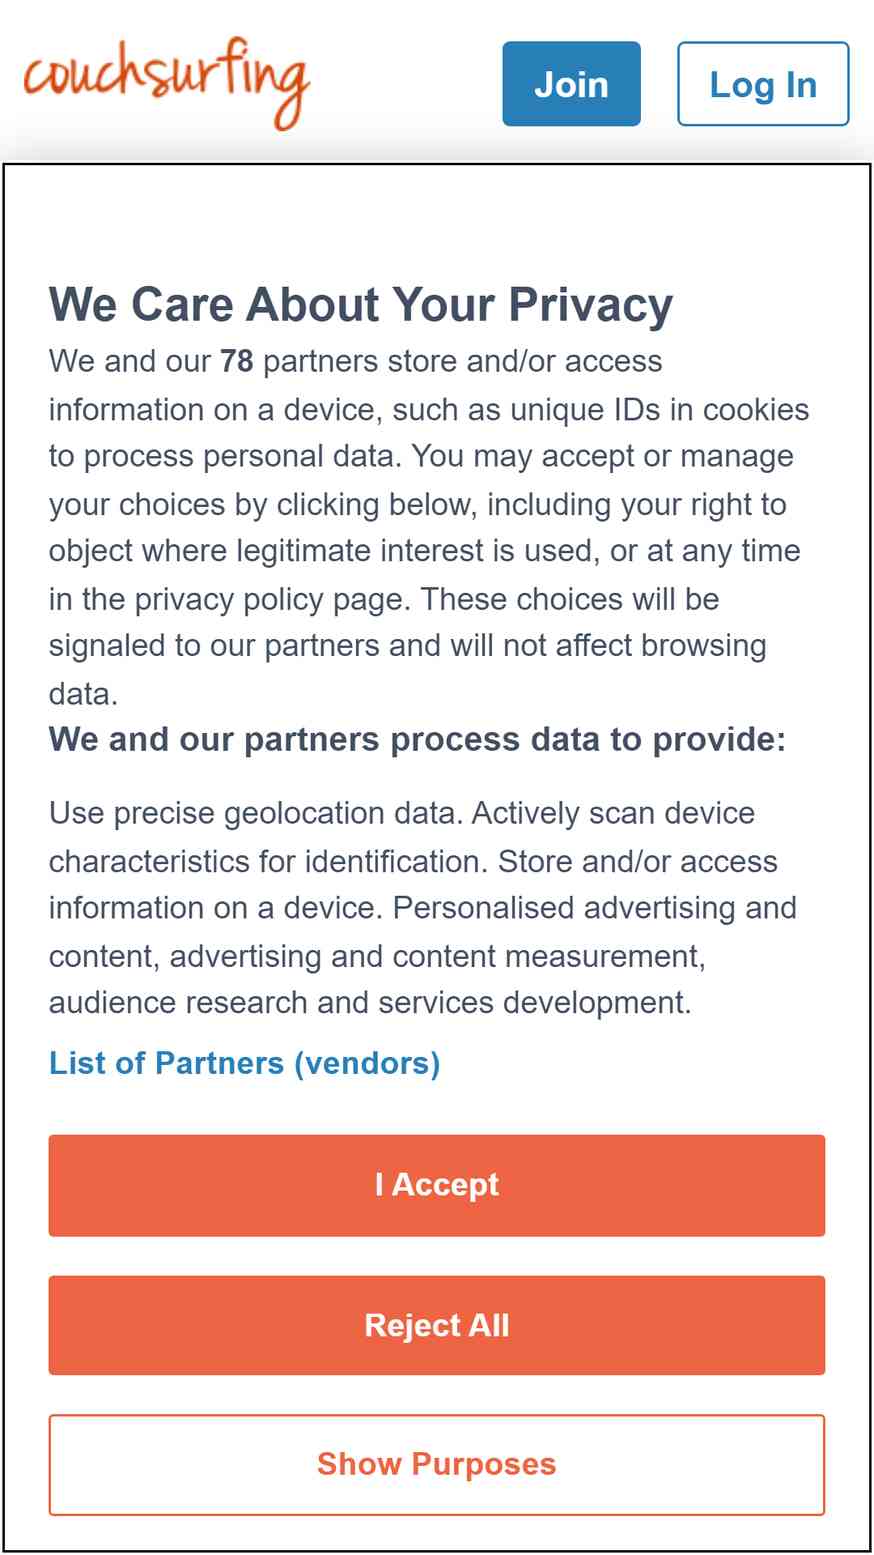
Task: Click the "Actively scan device" text
Action: 613,813
